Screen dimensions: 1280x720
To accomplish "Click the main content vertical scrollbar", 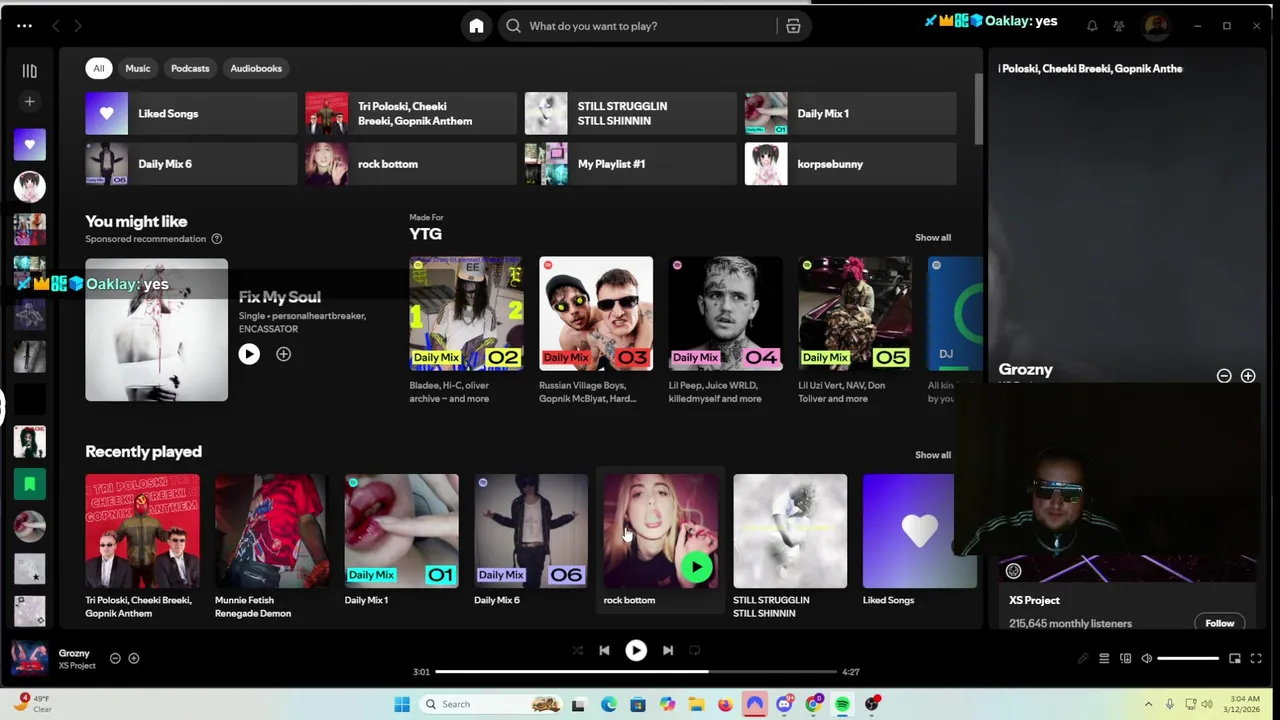I will 979,108.
